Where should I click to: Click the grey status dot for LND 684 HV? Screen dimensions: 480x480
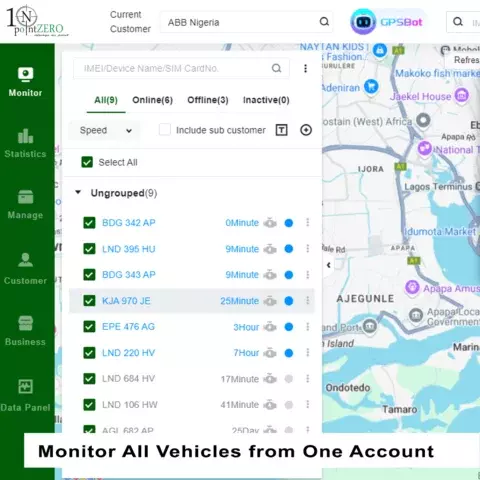[x=289, y=379]
